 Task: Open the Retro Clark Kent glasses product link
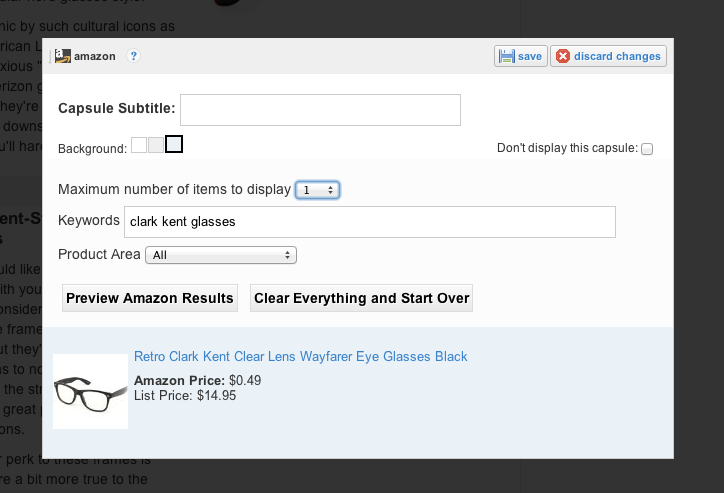300,357
